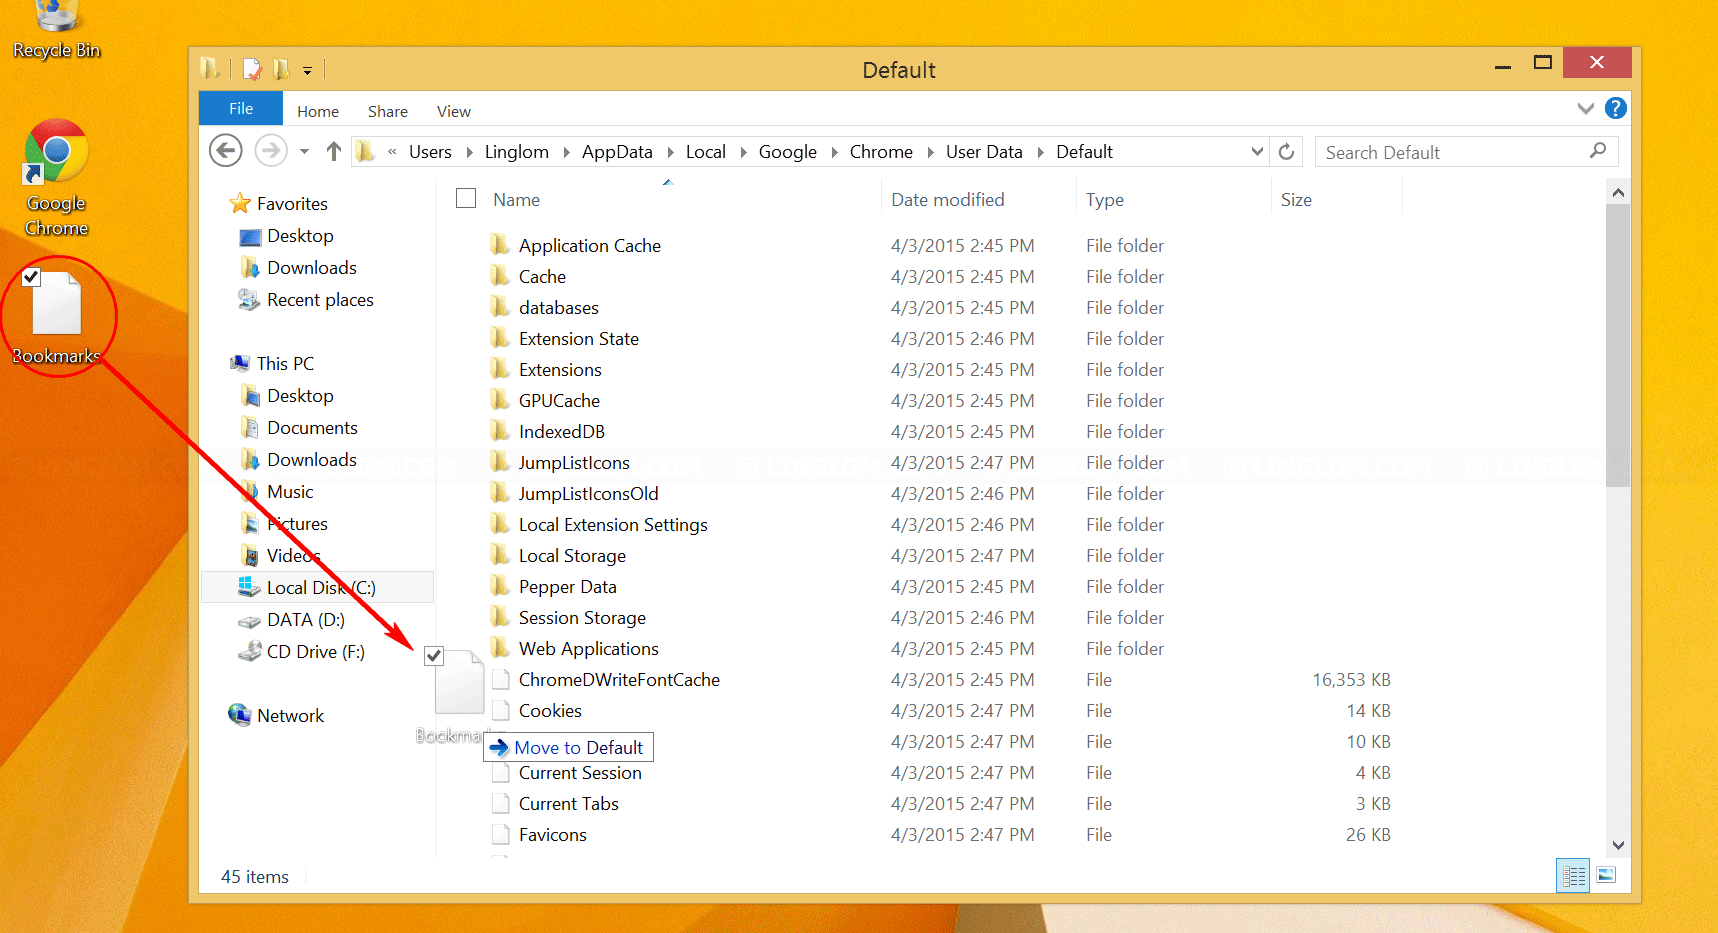
Task: Open the Recycle Bin desktop icon
Action: 56,30
